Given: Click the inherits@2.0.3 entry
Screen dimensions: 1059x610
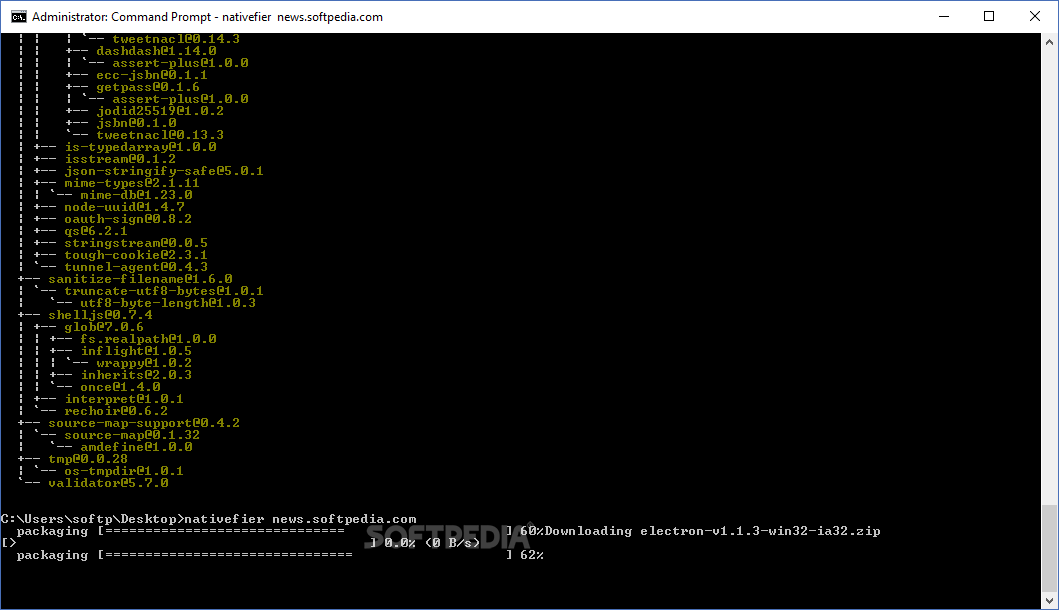Looking at the screenshot, I should 136,376.
